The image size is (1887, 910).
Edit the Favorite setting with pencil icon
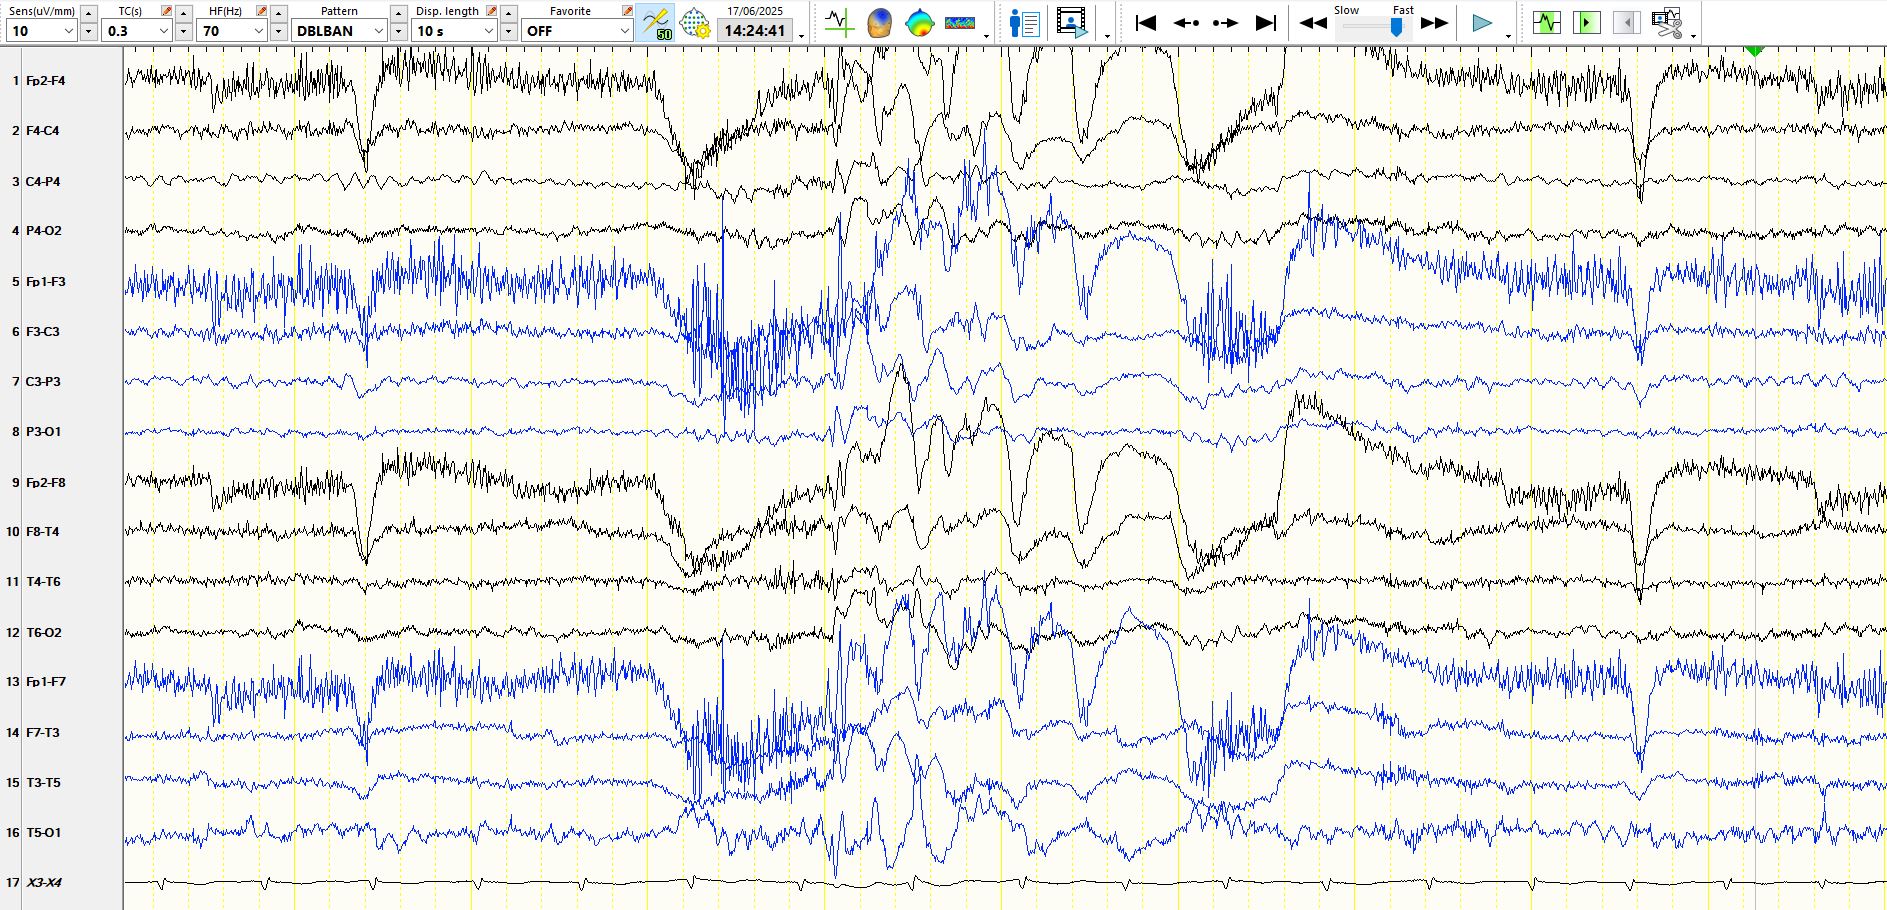click(x=627, y=11)
